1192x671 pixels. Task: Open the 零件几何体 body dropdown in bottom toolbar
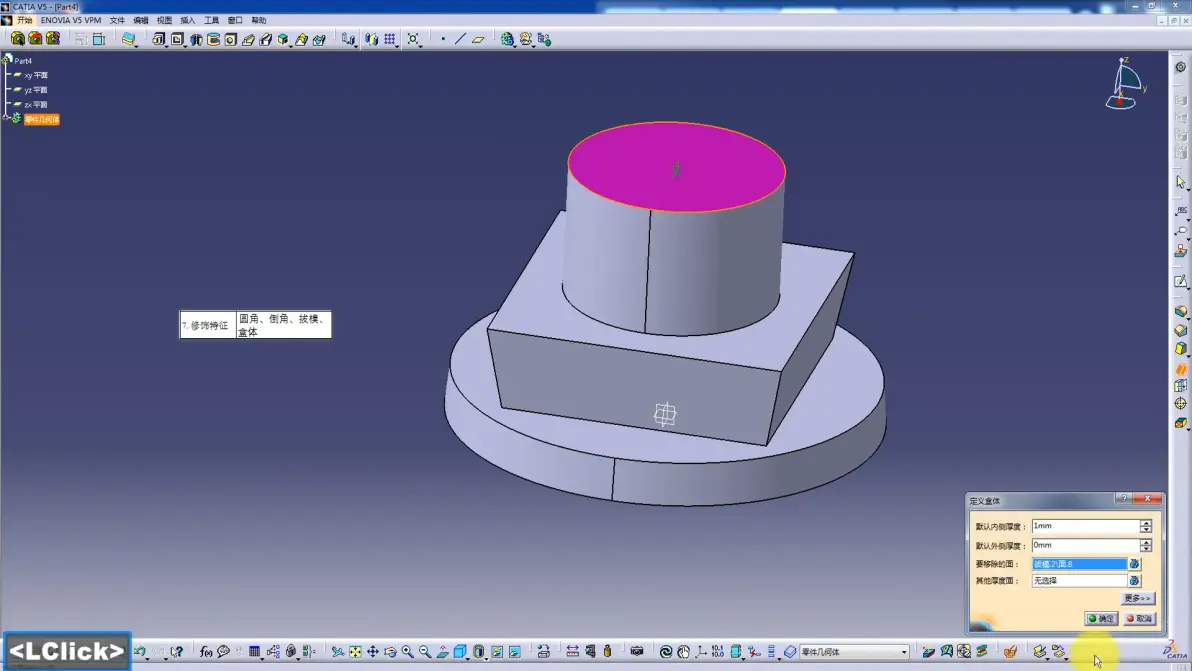coord(904,652)
